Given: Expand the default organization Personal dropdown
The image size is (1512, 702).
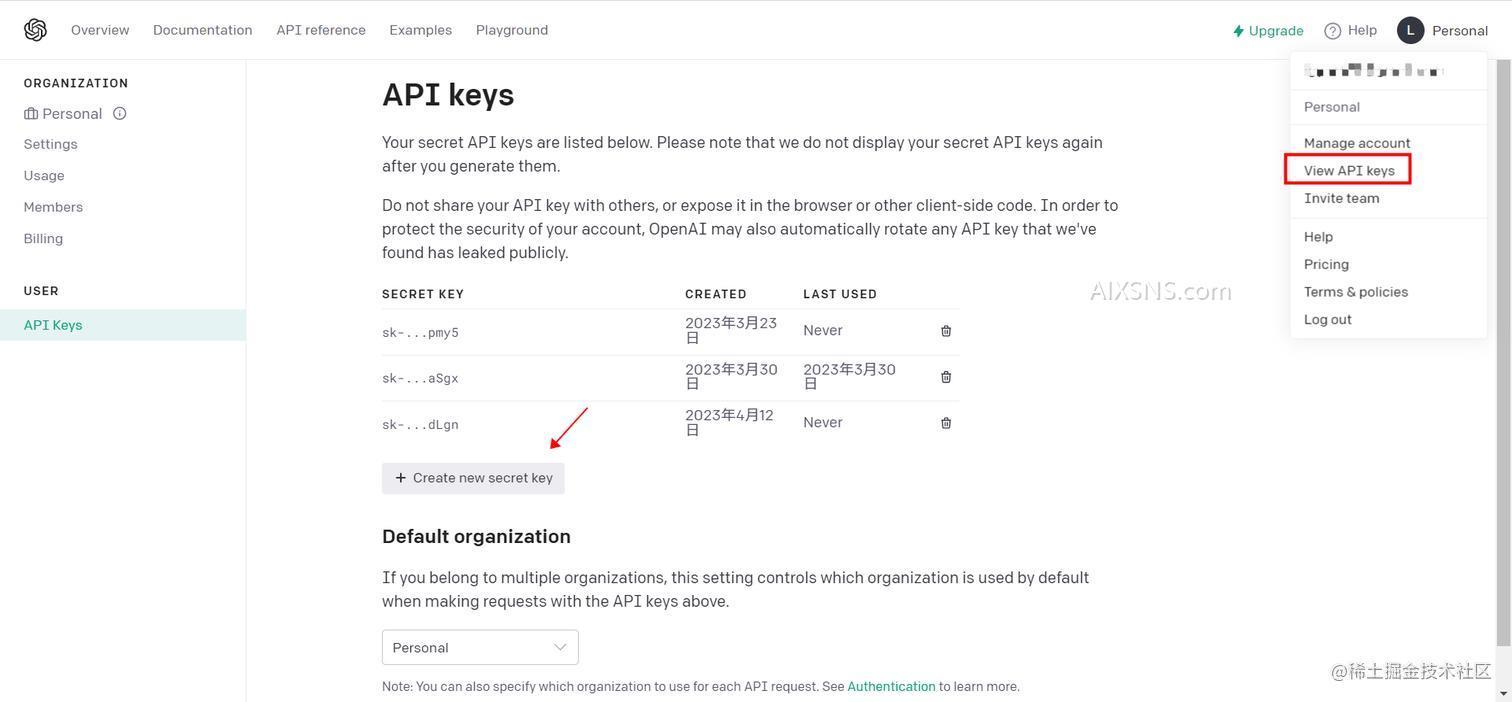Looking at the screenshot, I should coord(480,647).
